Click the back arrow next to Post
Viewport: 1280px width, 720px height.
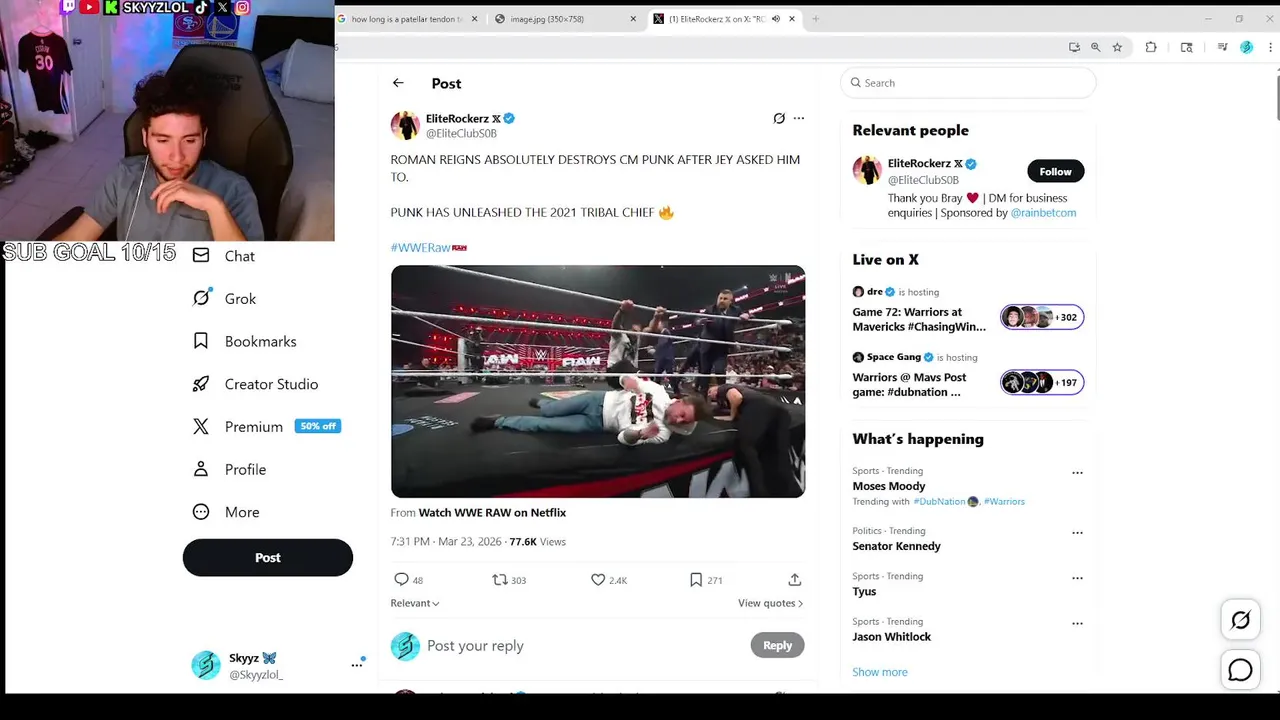[398, 83]
